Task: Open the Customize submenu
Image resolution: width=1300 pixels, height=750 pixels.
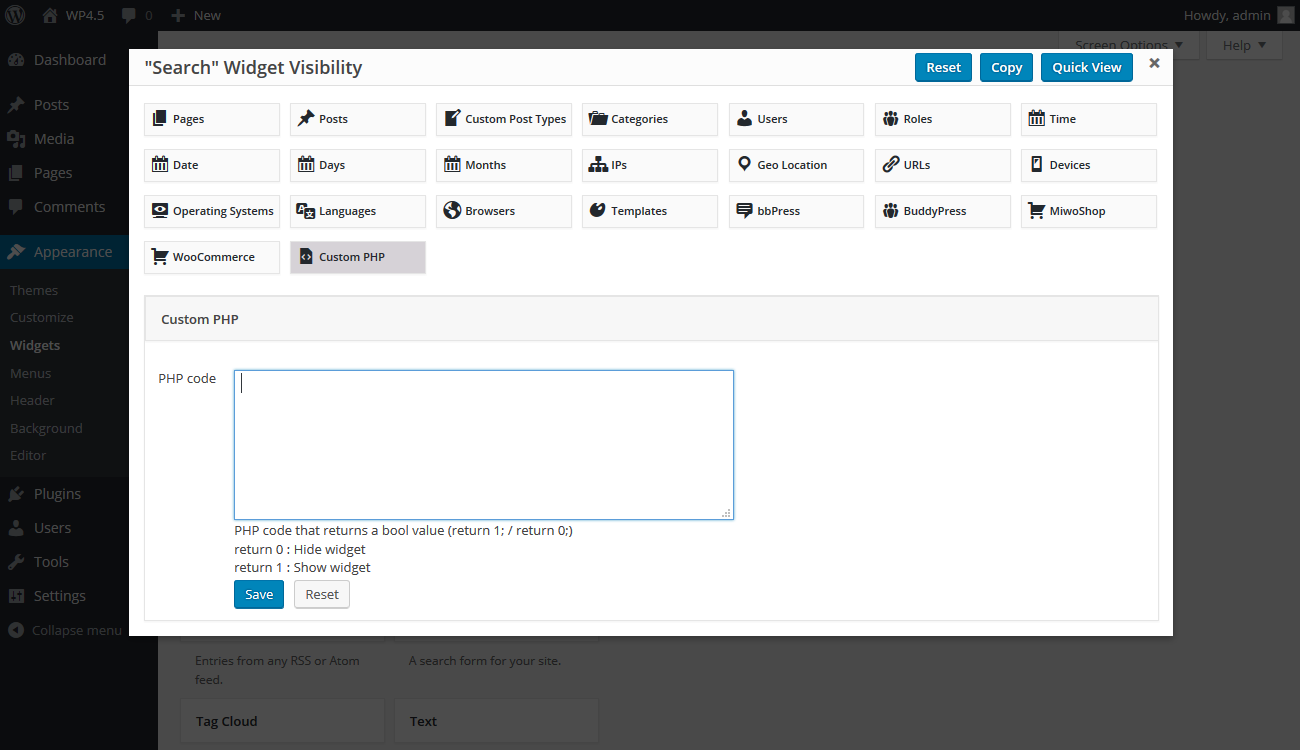Action: click(42, 317)
